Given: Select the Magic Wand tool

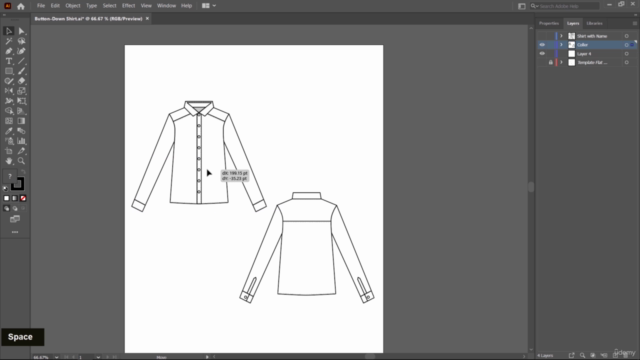Looking at the screenshot, I should coord(9,41).
